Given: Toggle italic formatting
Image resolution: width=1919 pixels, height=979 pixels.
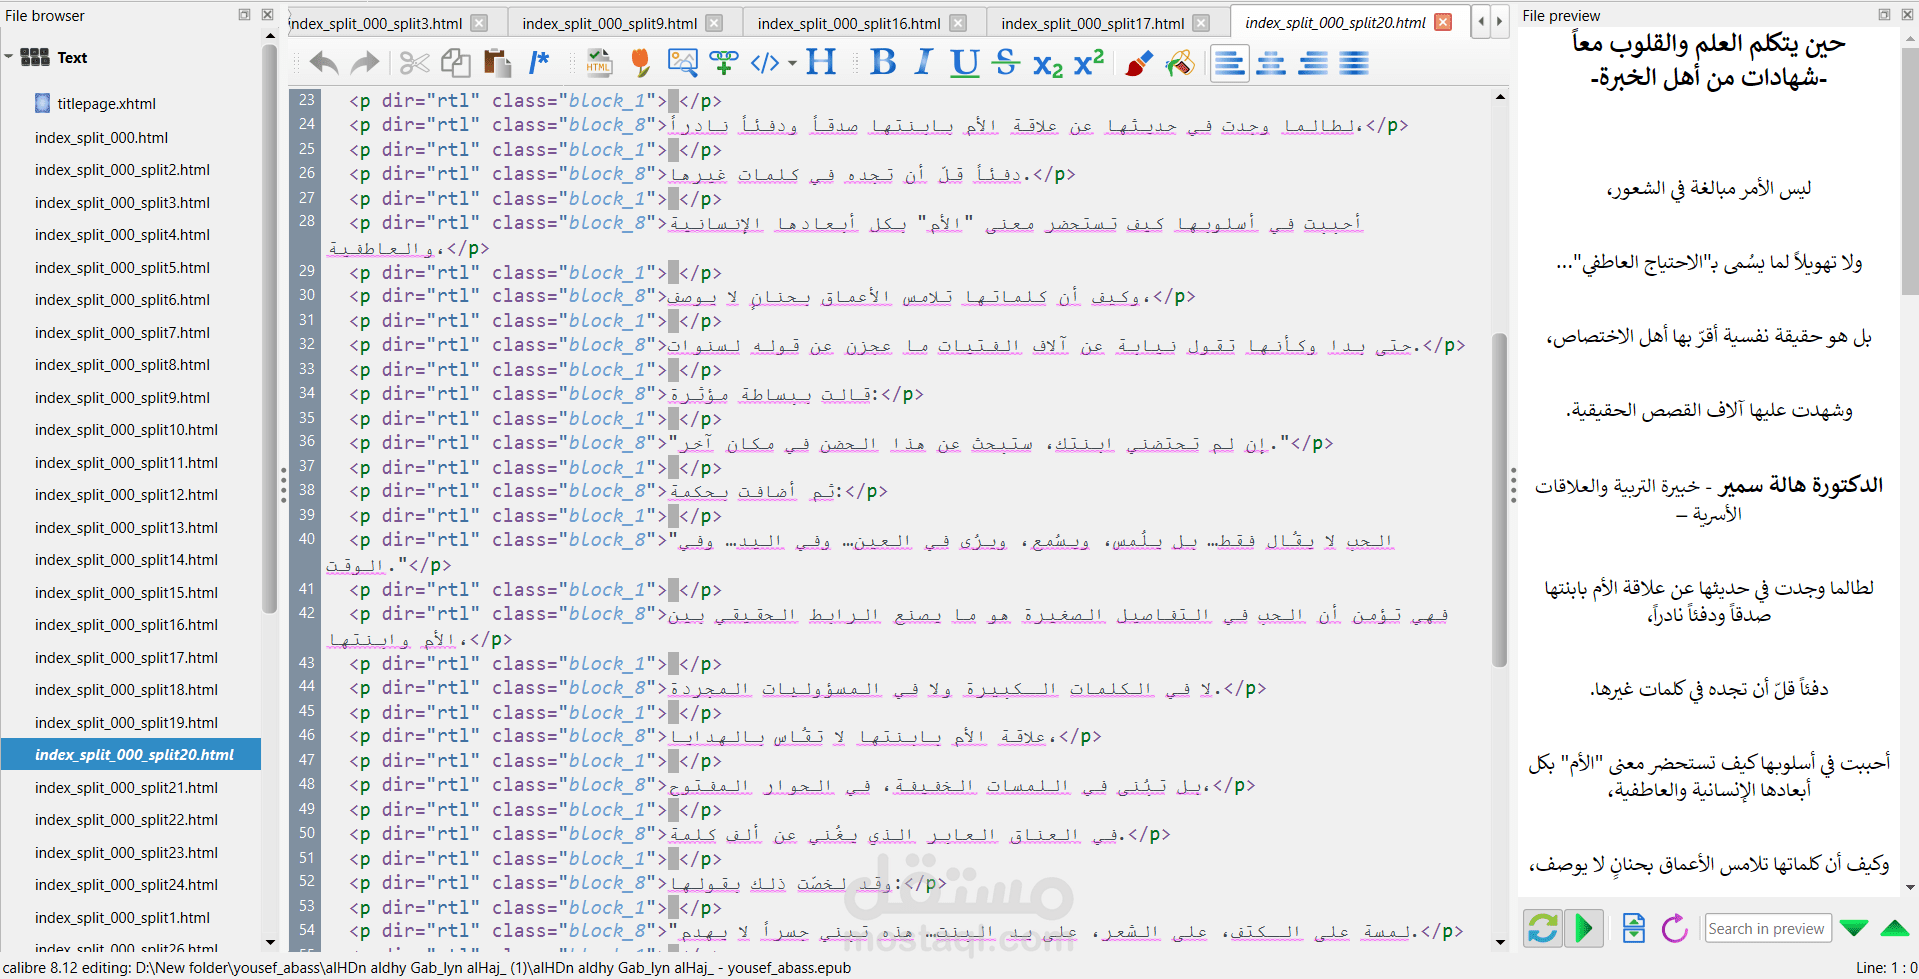Looking at the screenshot, I should [x=924, y=63].
